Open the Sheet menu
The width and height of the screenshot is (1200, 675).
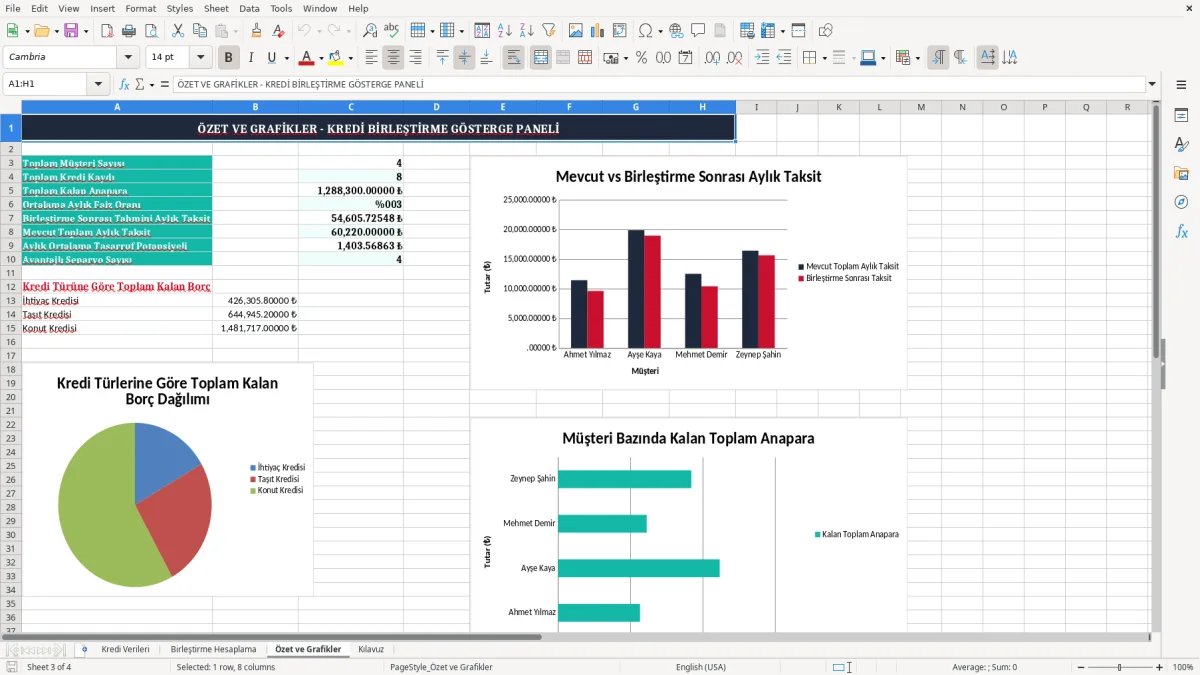(x=216, y=8)
